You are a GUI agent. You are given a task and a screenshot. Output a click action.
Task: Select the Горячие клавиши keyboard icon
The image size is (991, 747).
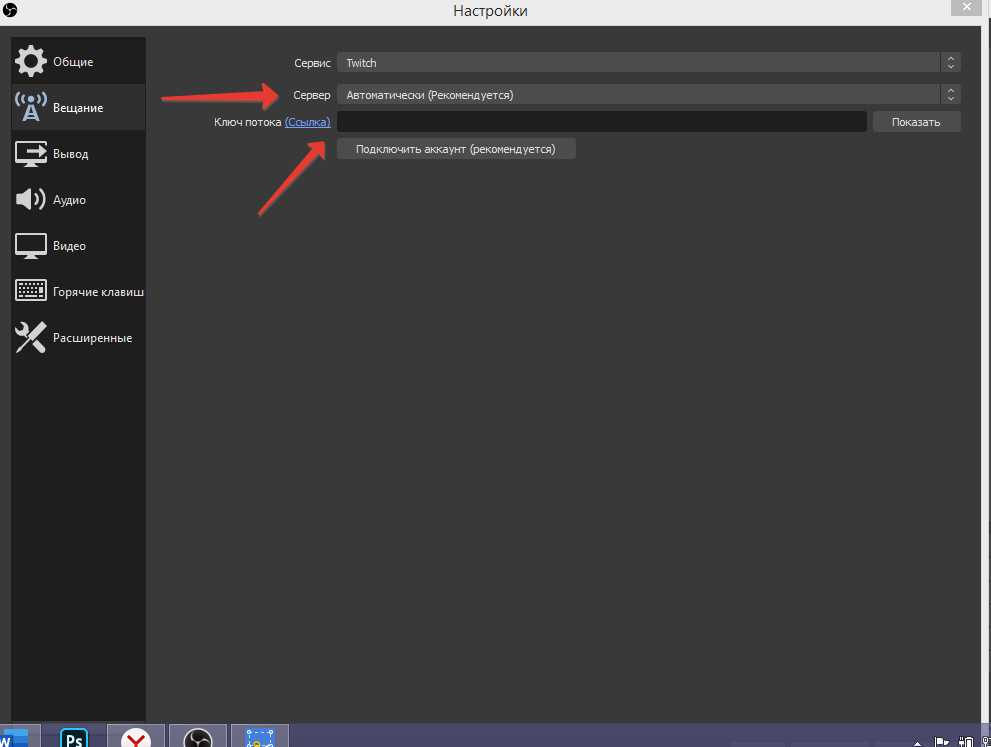[x=30, y=292]
